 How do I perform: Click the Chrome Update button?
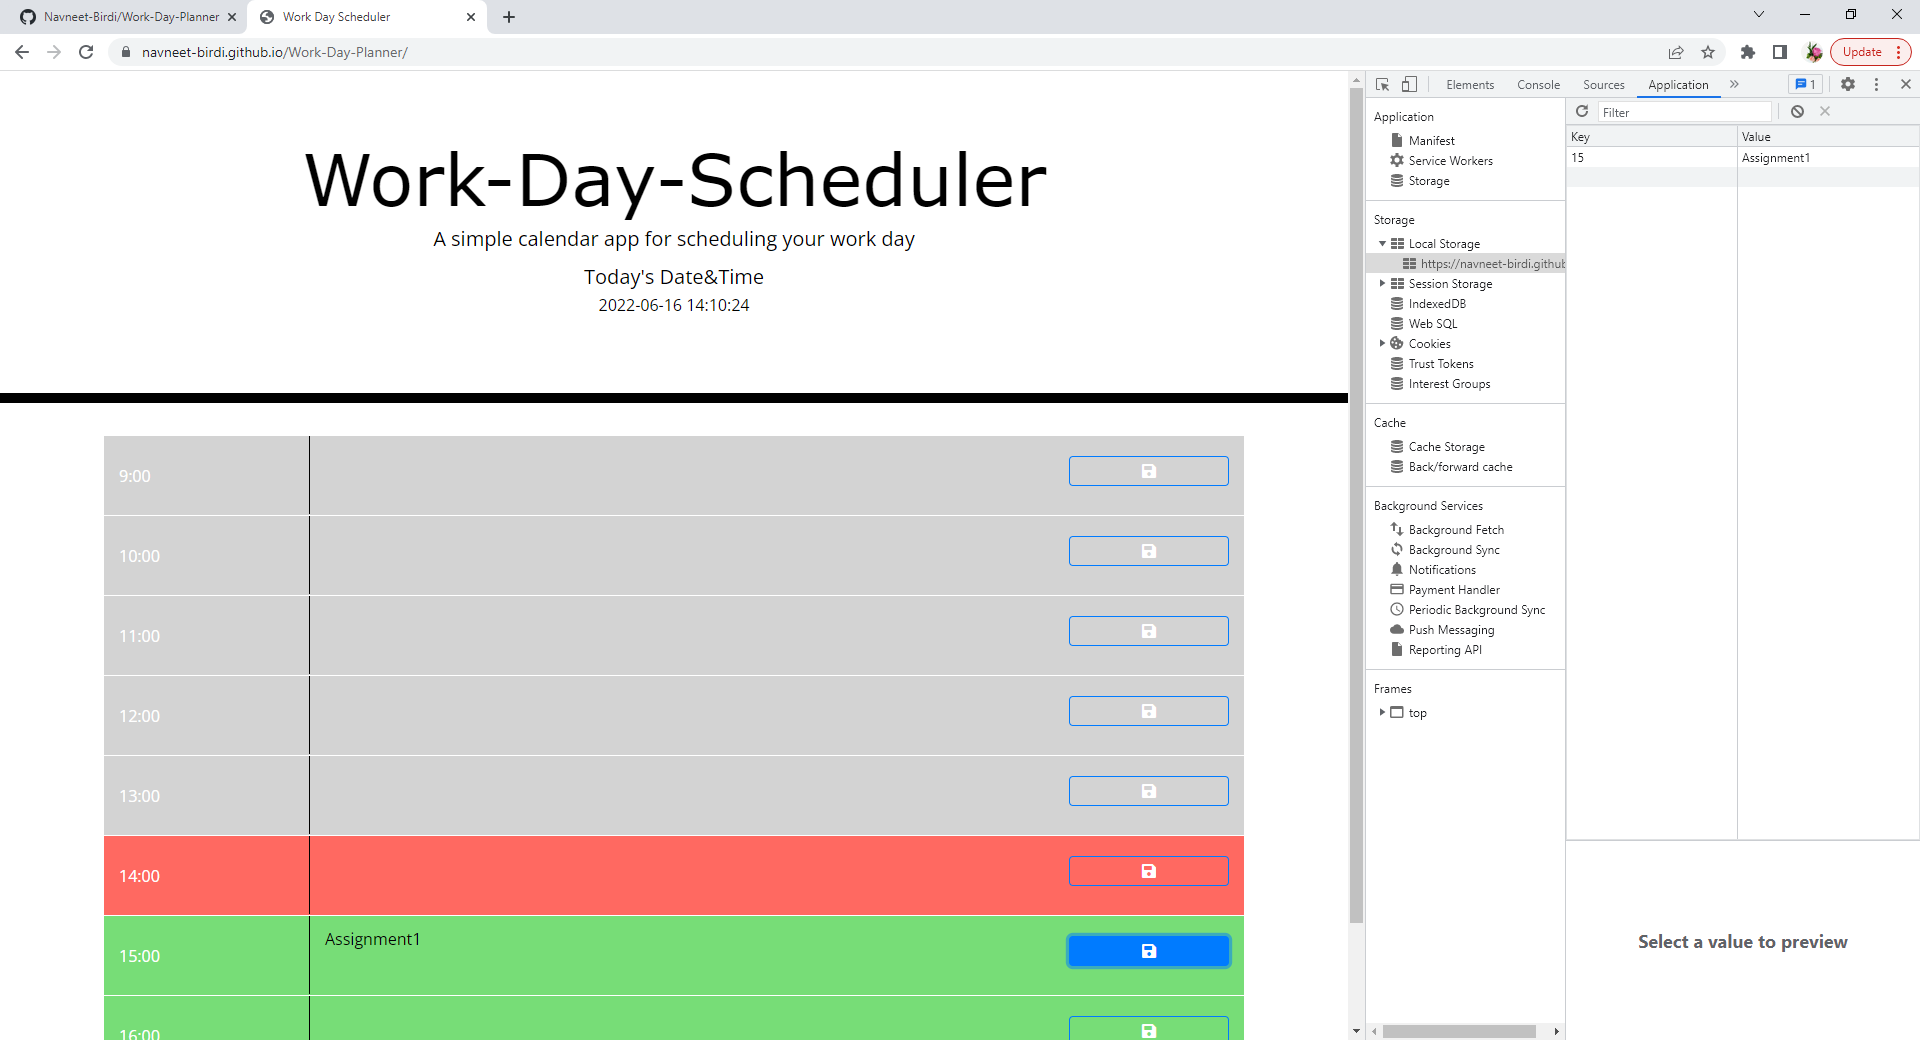click(1870, 52)
